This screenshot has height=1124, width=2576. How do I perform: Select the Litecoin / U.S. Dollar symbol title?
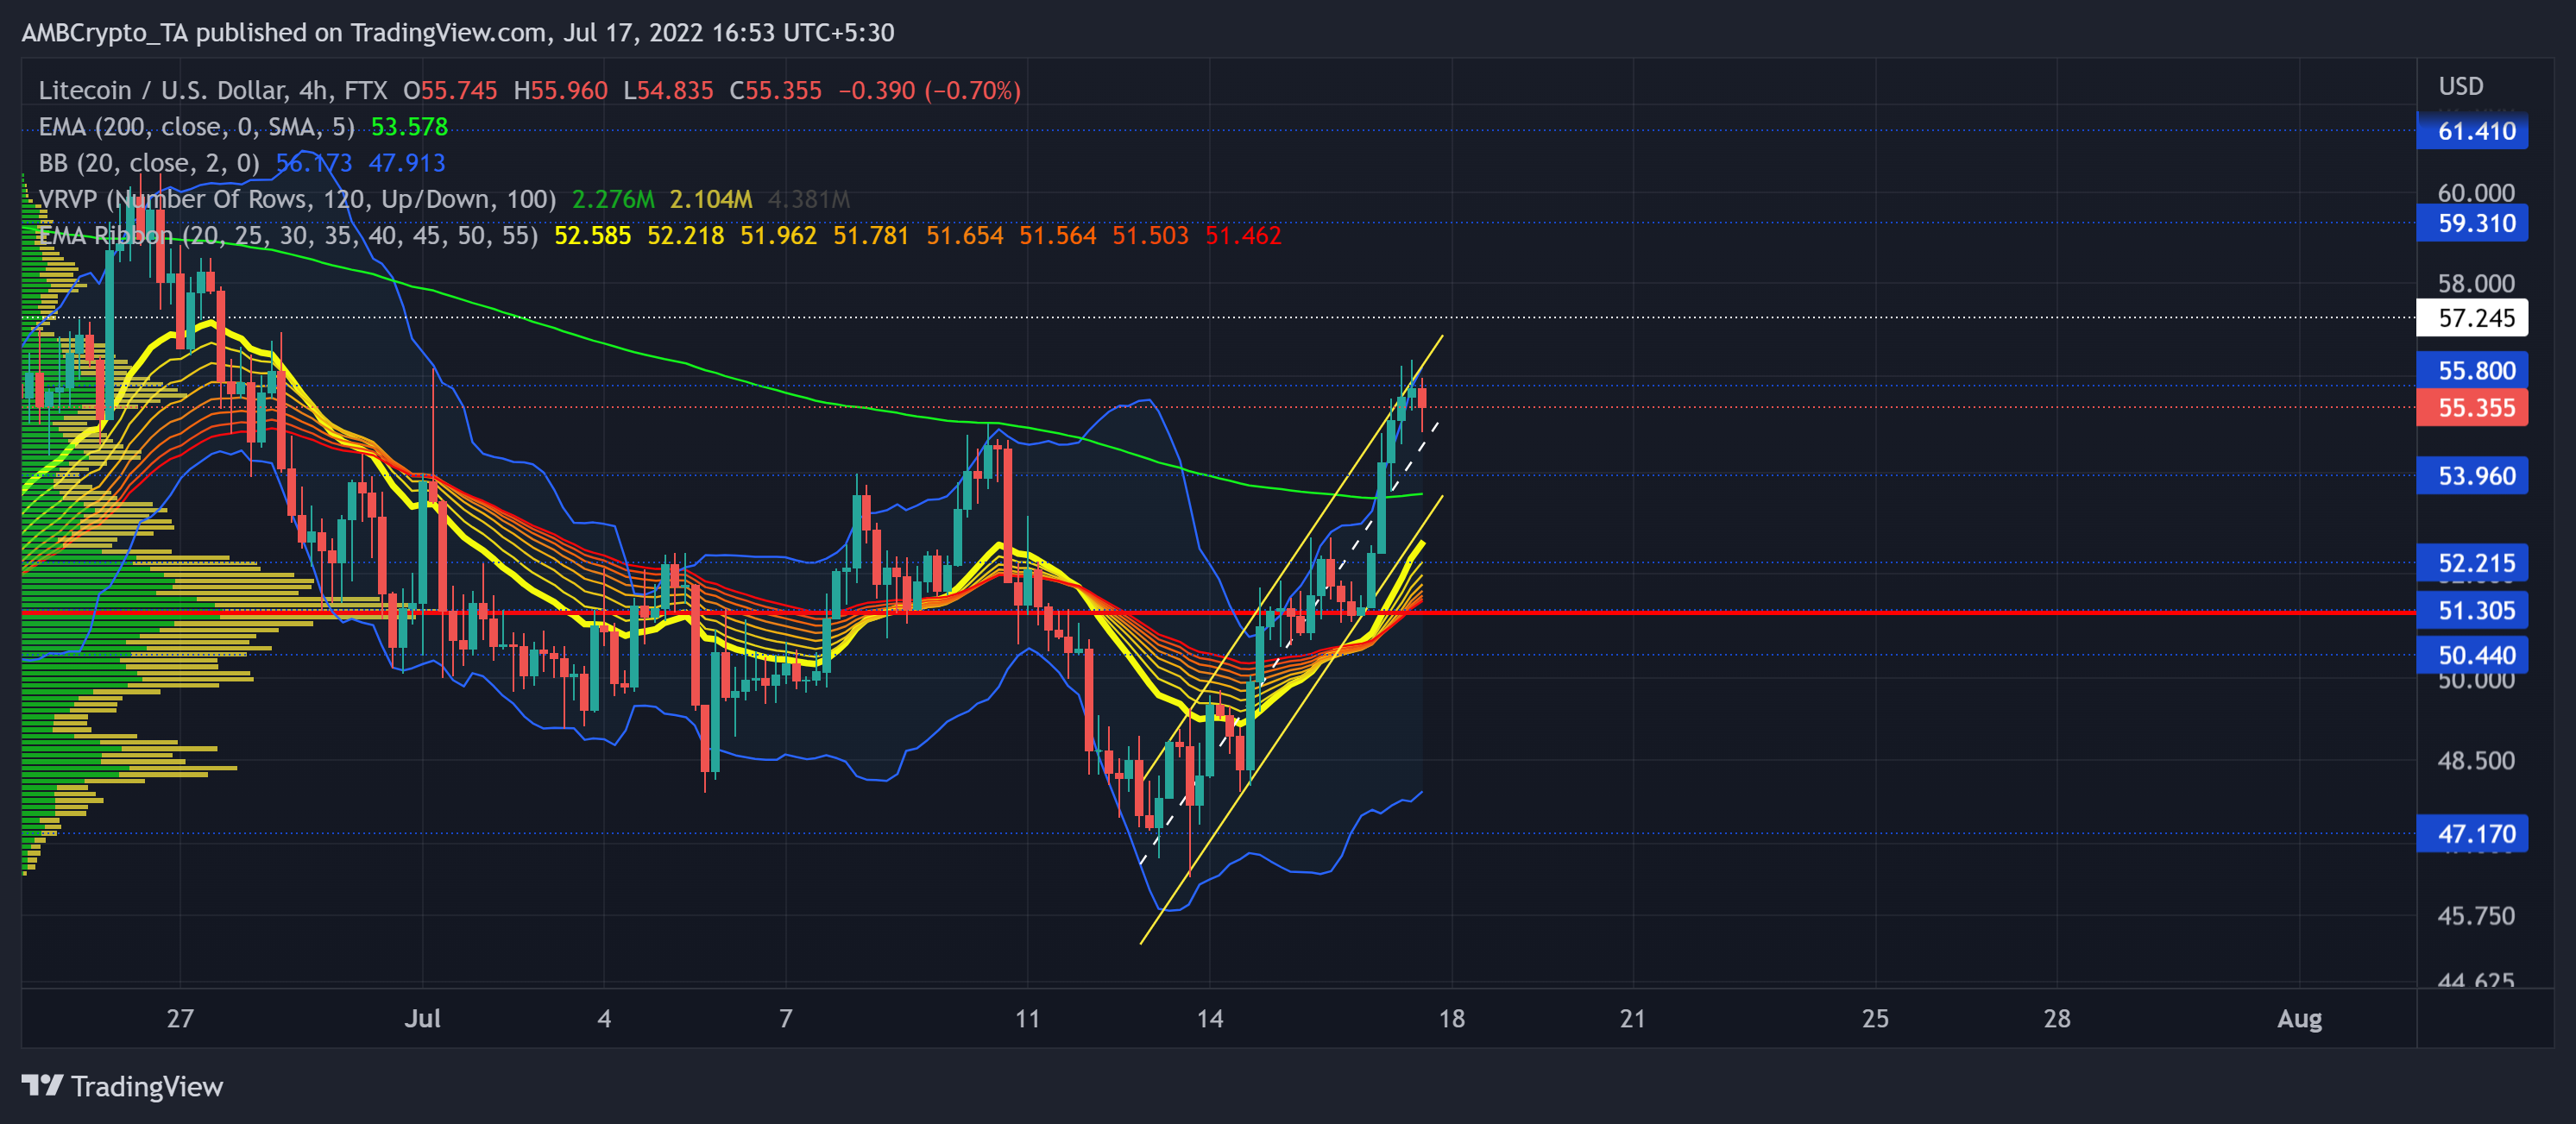tap(213, 90)
